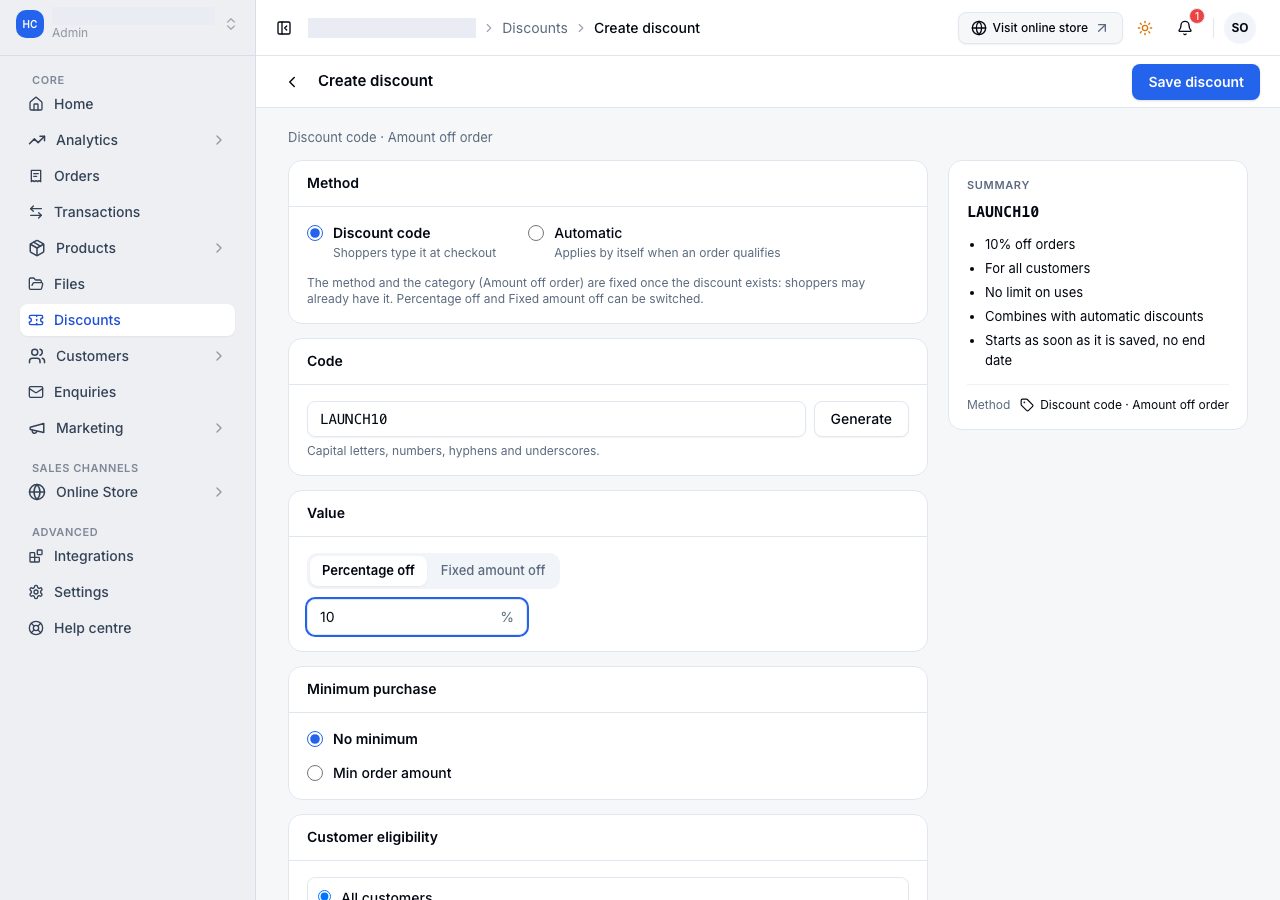Click the Home house icon
Viewport: 1280px width, 900px height.
[x=36, y=104]
